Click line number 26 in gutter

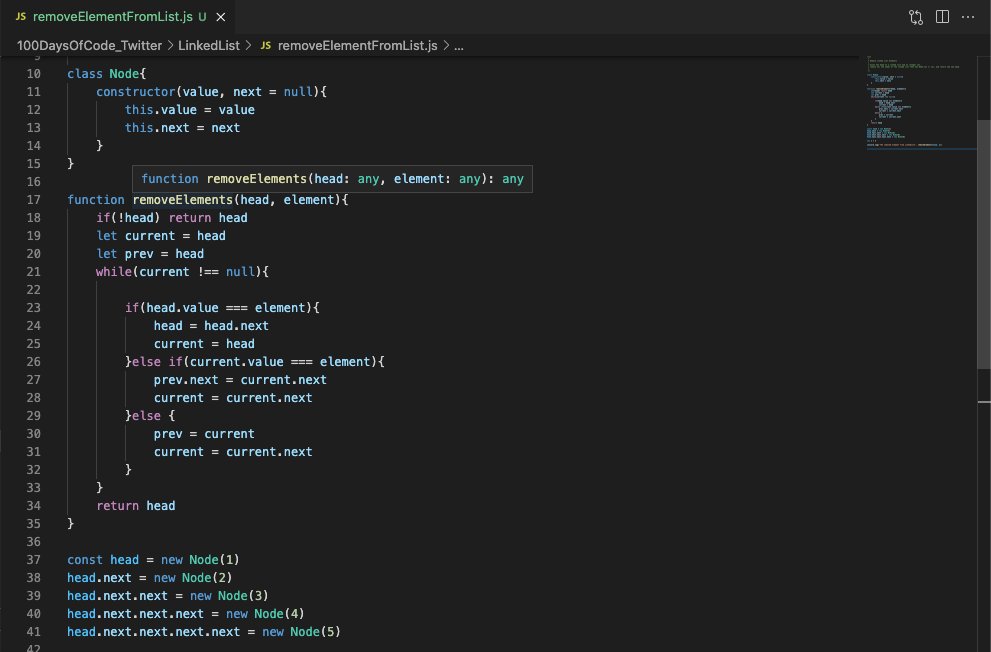(x=33, y=362)
